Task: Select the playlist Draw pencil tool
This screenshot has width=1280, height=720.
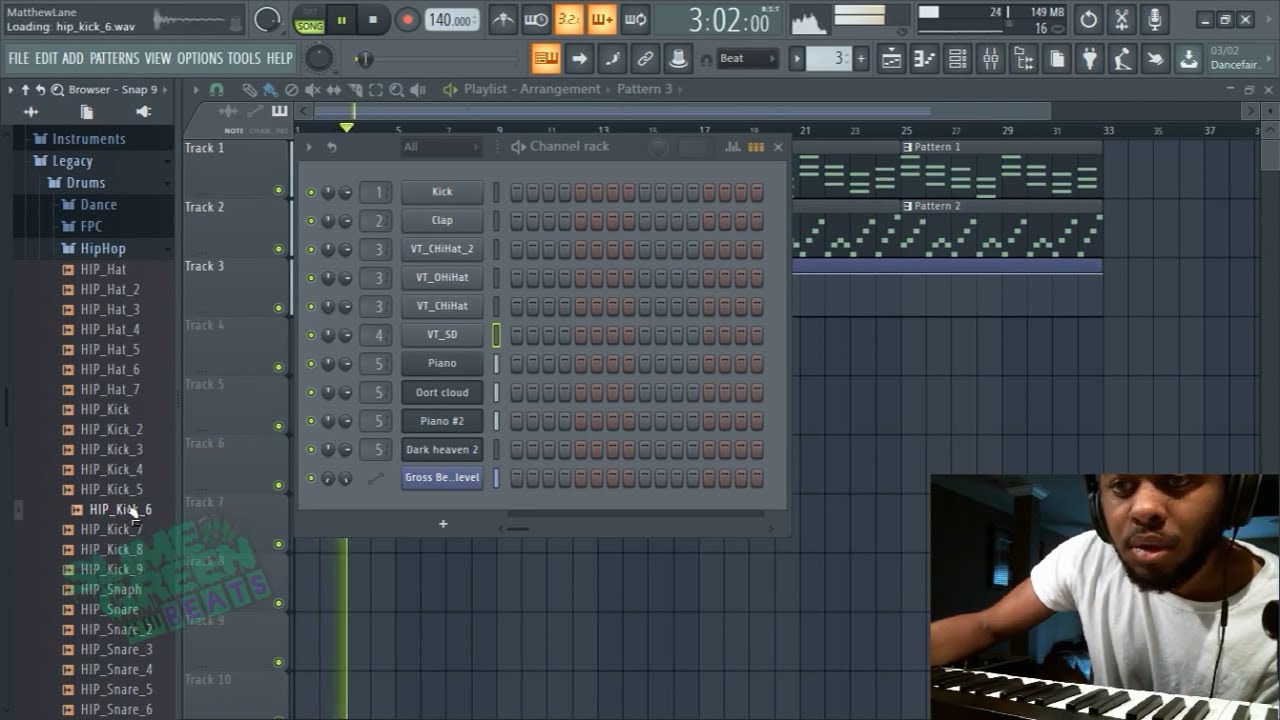Action: (248, 90)
